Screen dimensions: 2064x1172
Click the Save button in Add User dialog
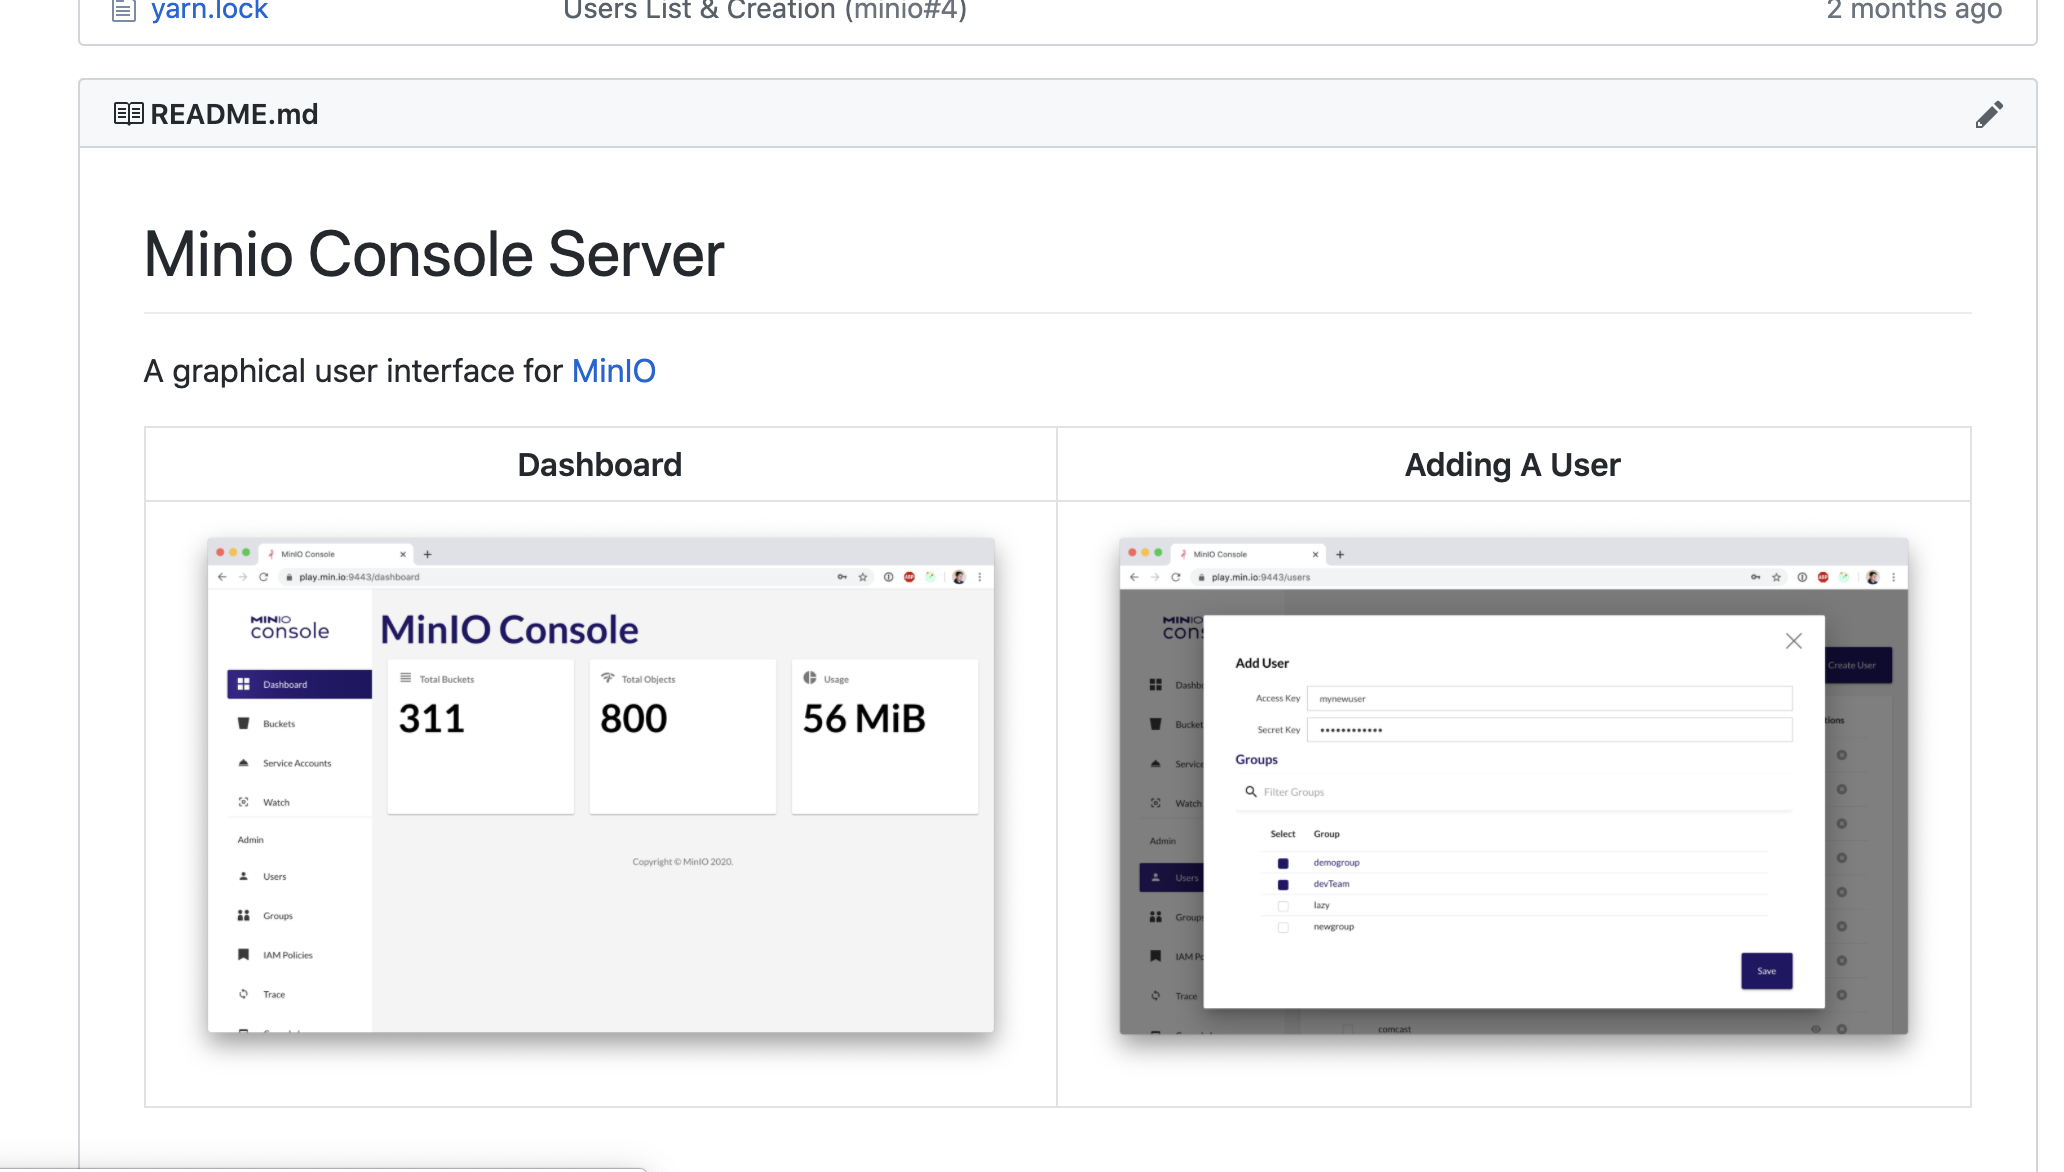pyautogui.click(x=1767, y=971)
